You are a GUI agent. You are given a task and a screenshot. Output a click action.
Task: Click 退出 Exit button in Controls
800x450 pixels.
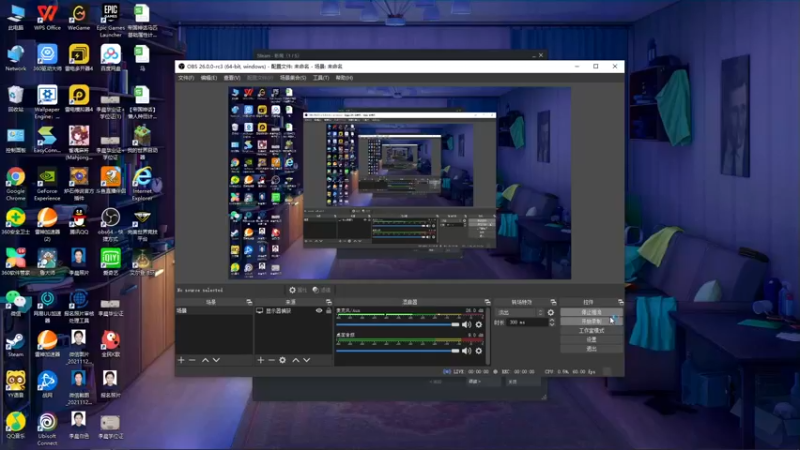point(591,349)
